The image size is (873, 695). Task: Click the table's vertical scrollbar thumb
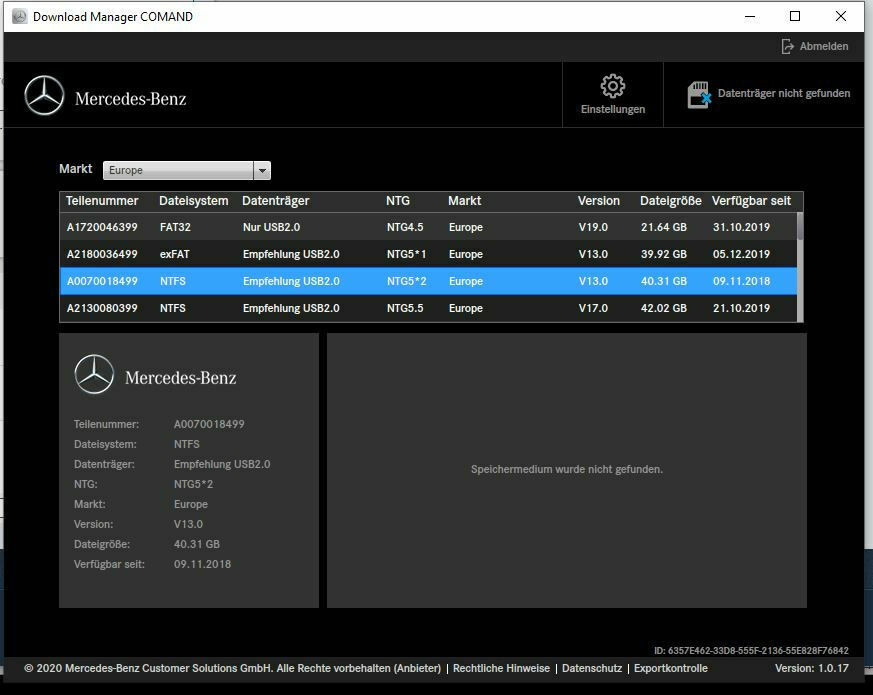coord(800,226)
